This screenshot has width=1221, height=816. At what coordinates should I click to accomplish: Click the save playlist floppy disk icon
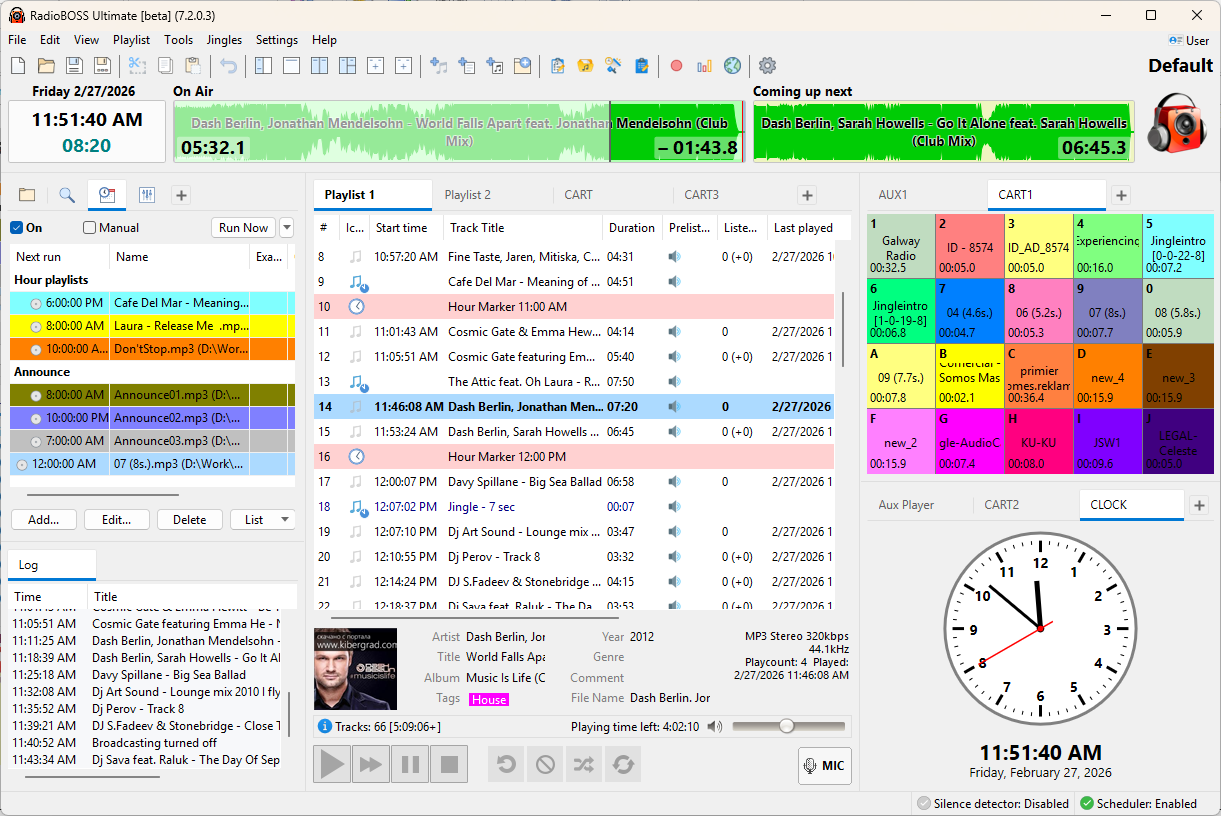coord(74,66)
